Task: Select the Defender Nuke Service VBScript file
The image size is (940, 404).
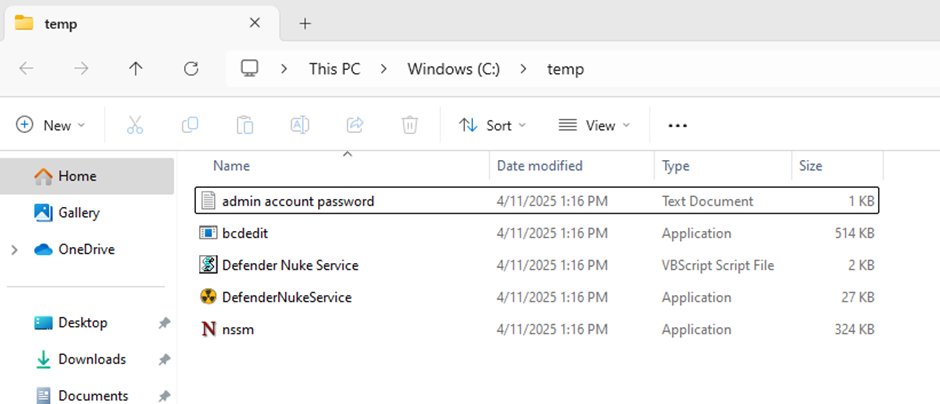Action: [289, 265]
